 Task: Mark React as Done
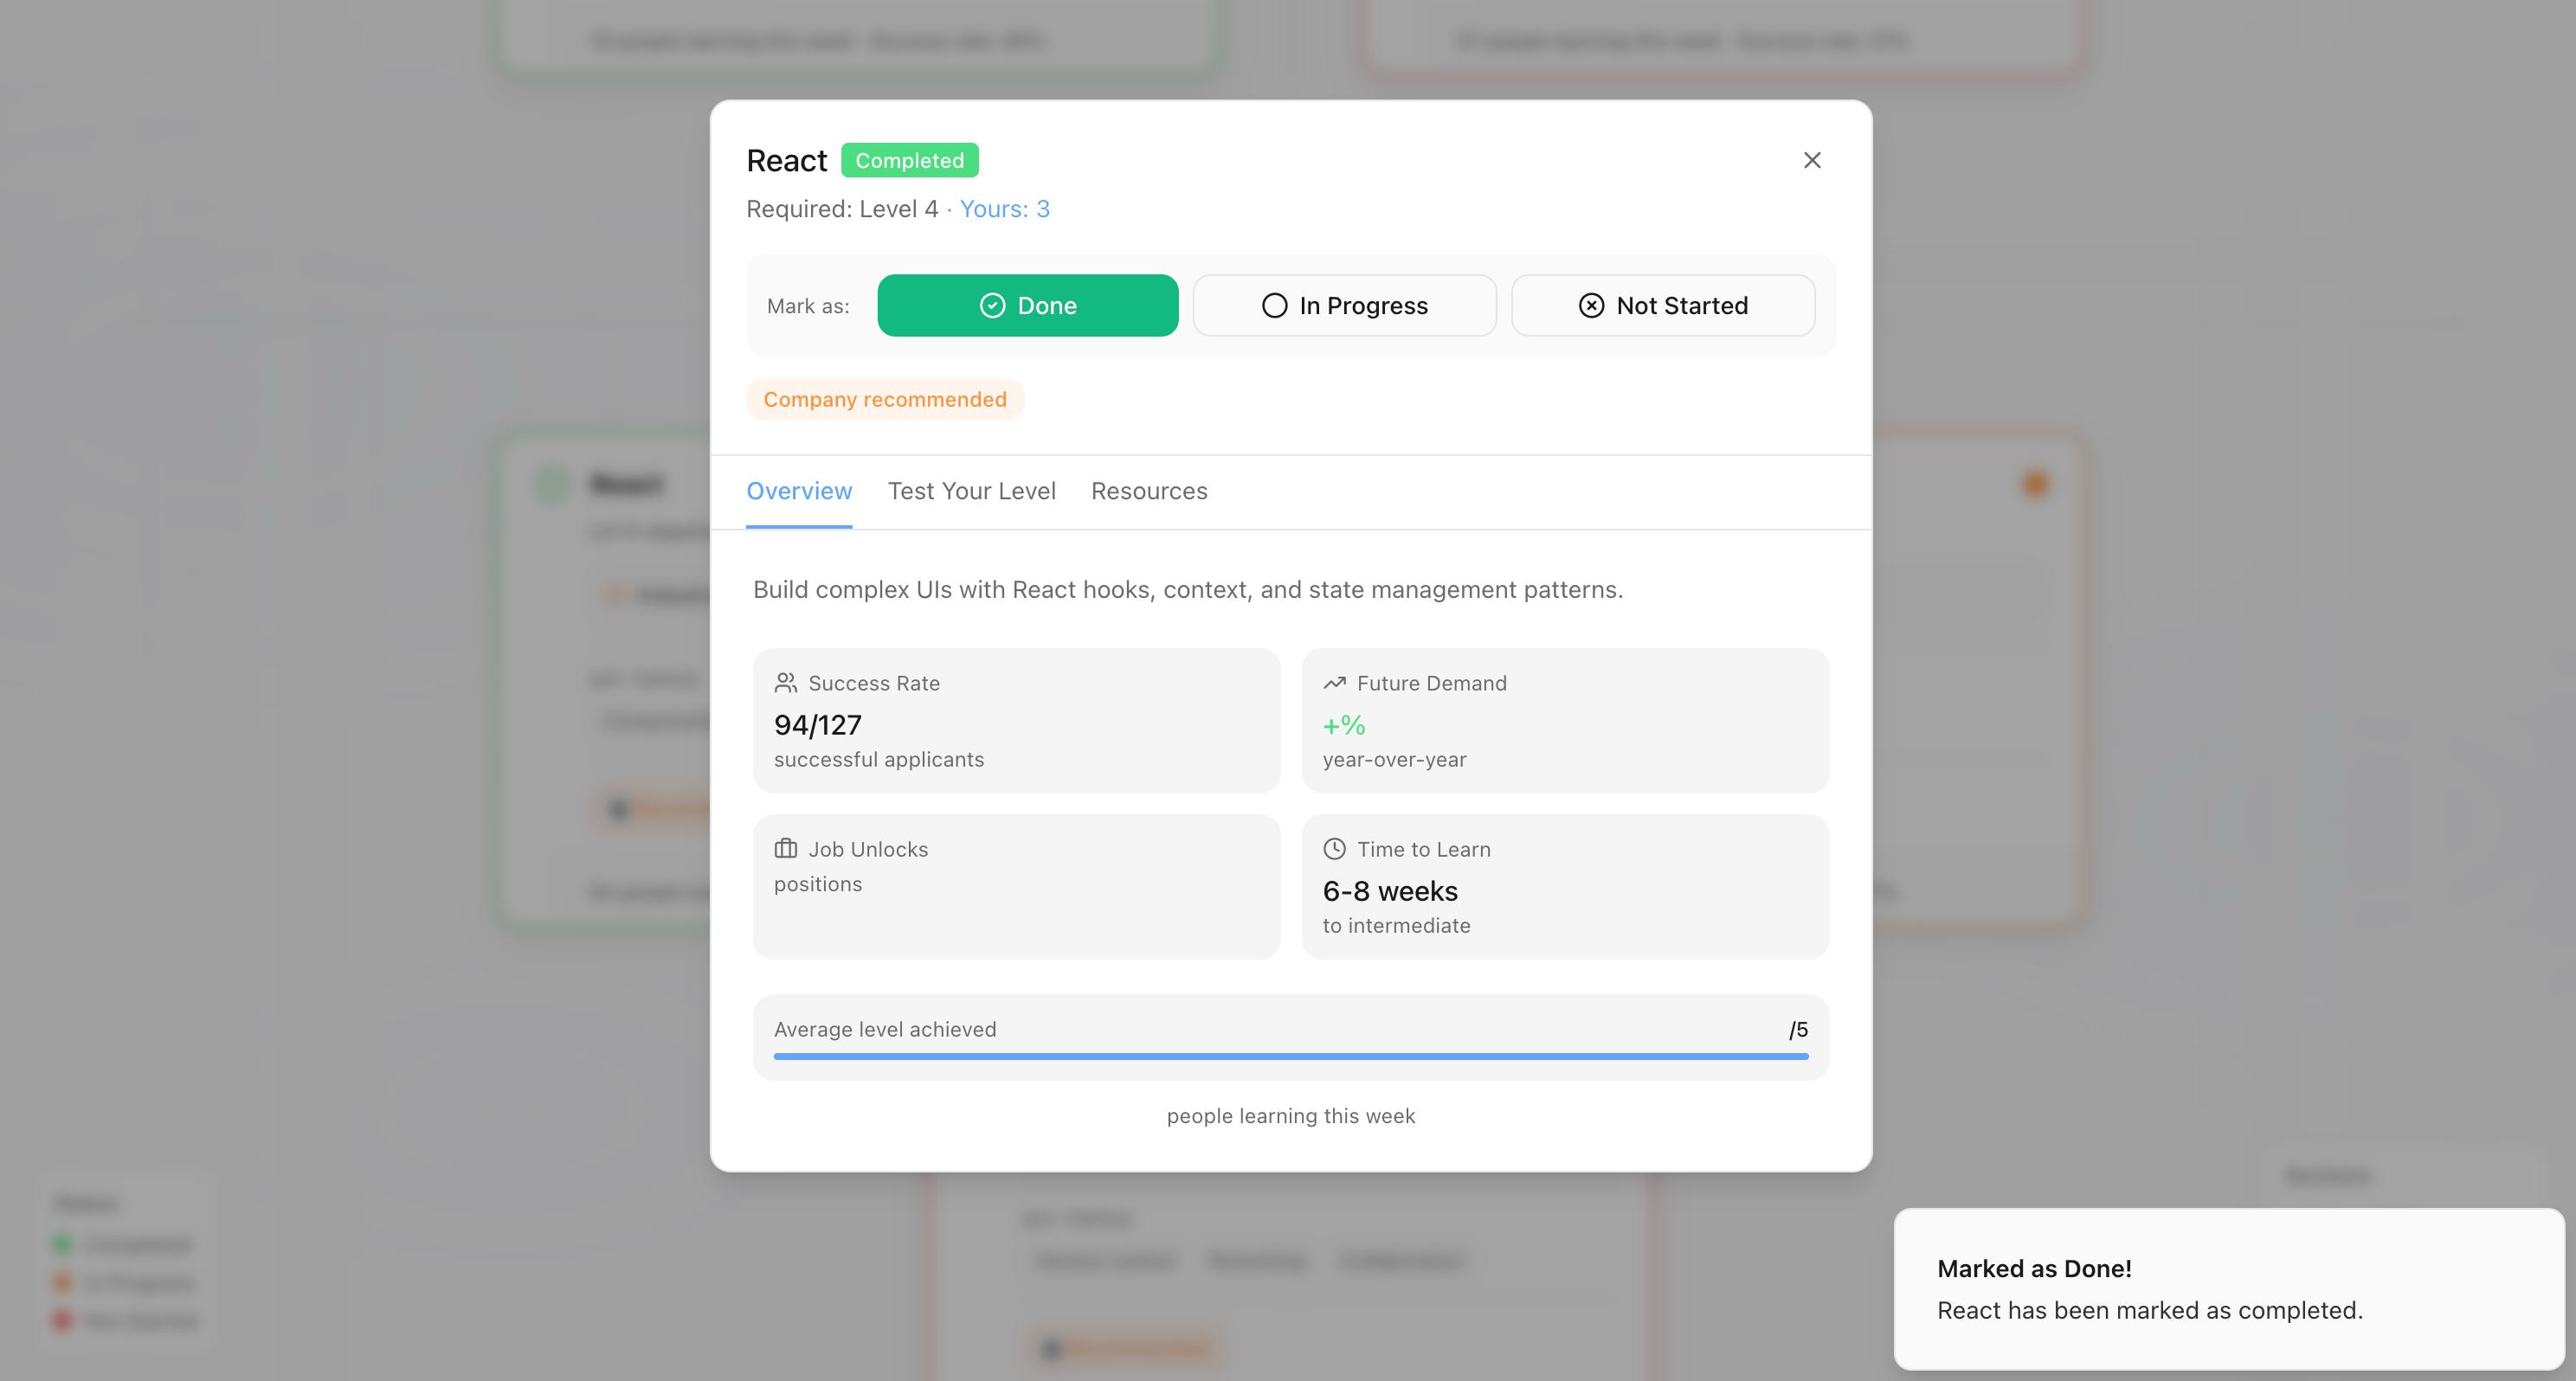click(1028, 306)
